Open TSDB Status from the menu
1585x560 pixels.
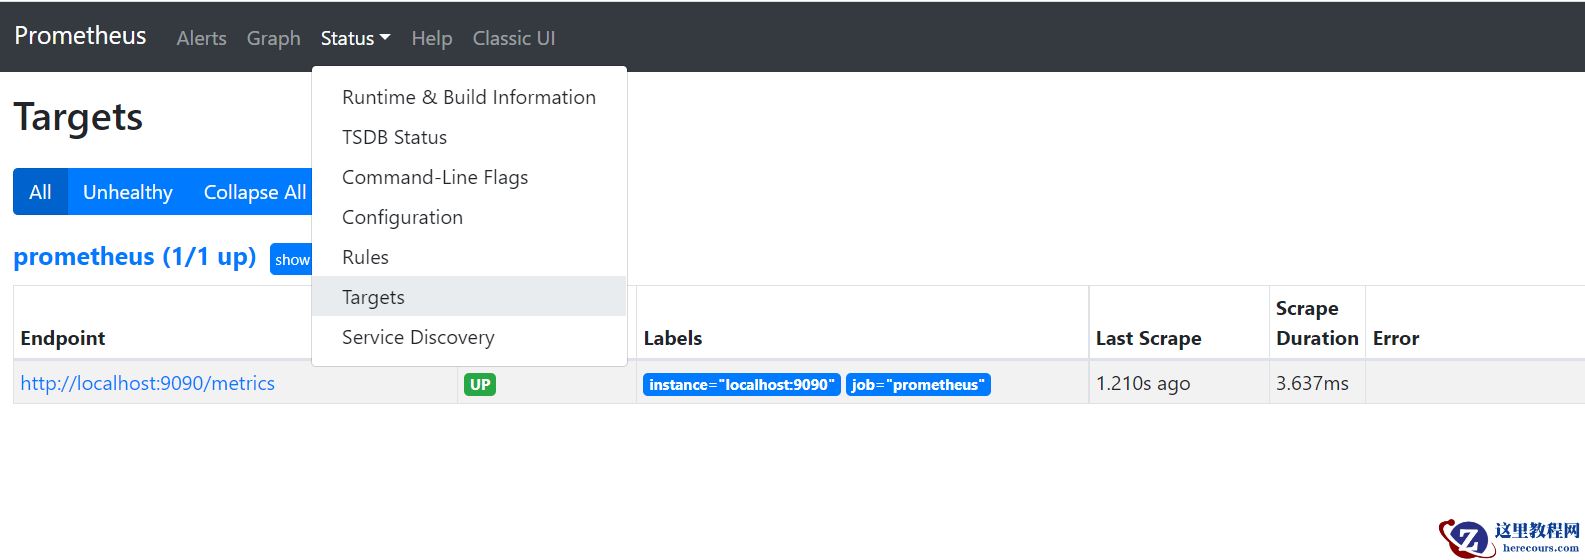coord(394,137)
